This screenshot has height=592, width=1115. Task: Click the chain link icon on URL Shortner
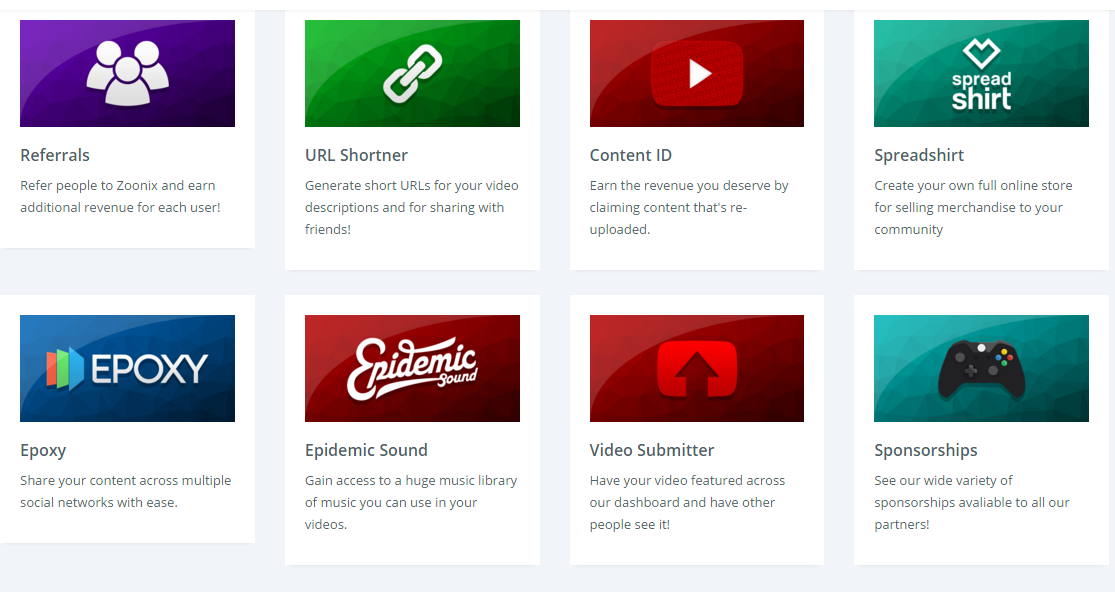point(412,73)
